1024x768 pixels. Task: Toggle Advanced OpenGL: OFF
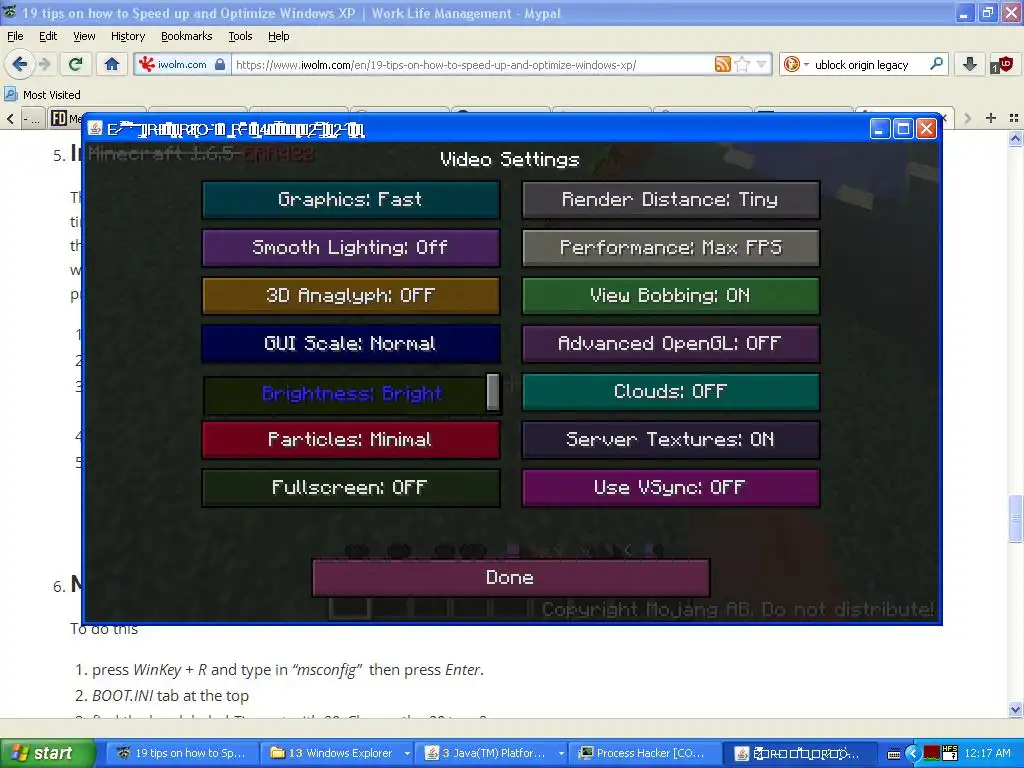pyautogui.click(x=671, y=344)
